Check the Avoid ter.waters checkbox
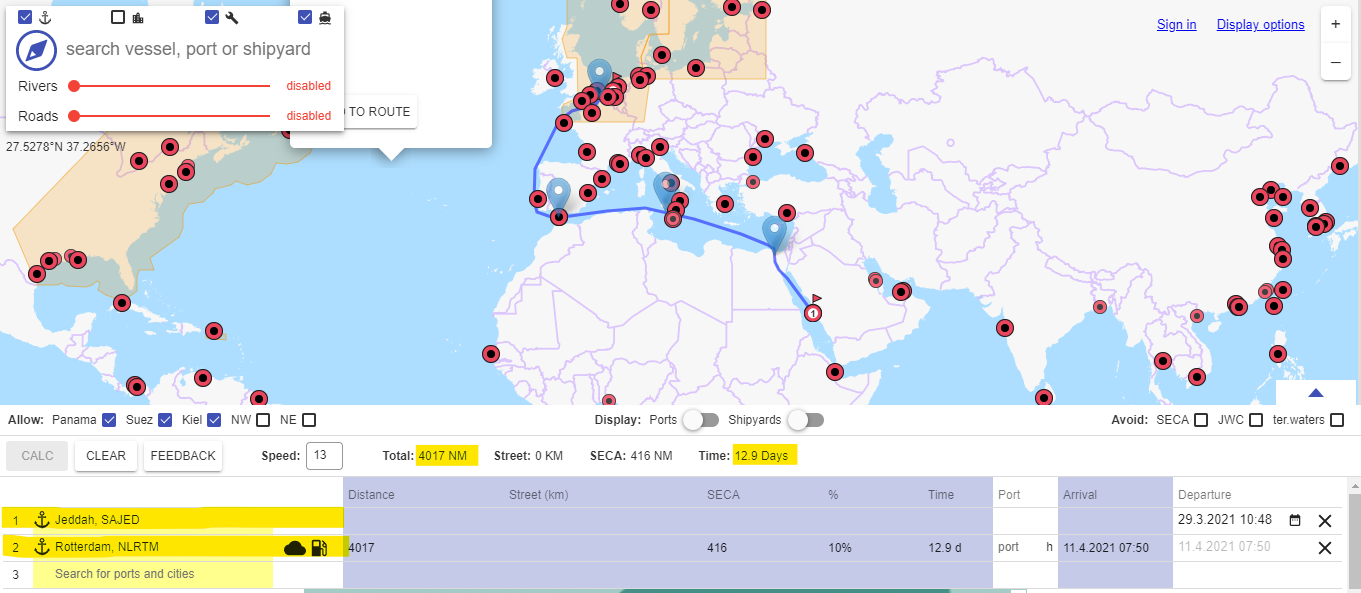Screen dimensions: 1361x593 pos(1337,420)
